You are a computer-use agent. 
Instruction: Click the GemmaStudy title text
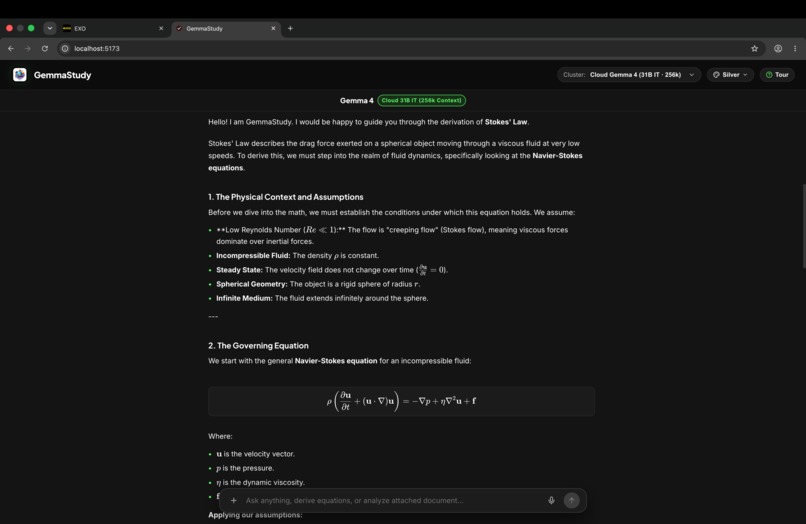62,75
